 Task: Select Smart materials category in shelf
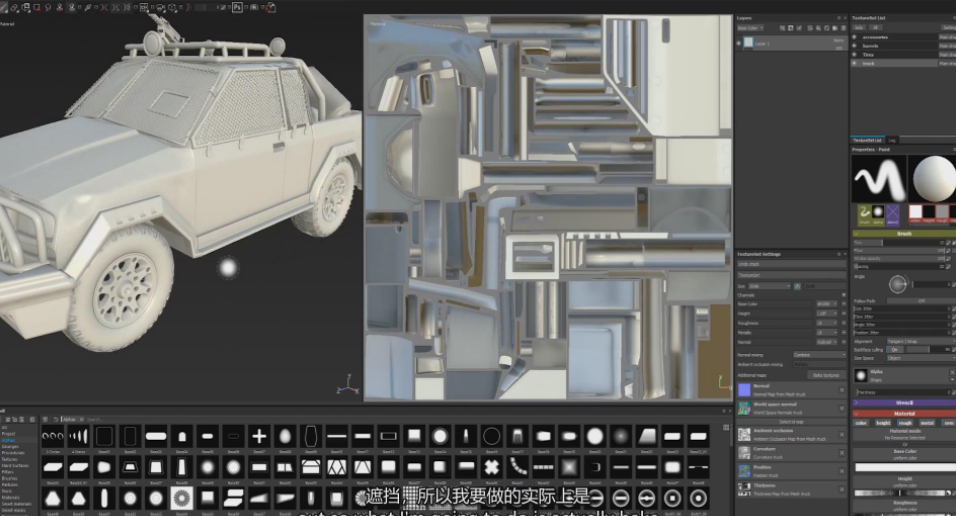(16, 504)
